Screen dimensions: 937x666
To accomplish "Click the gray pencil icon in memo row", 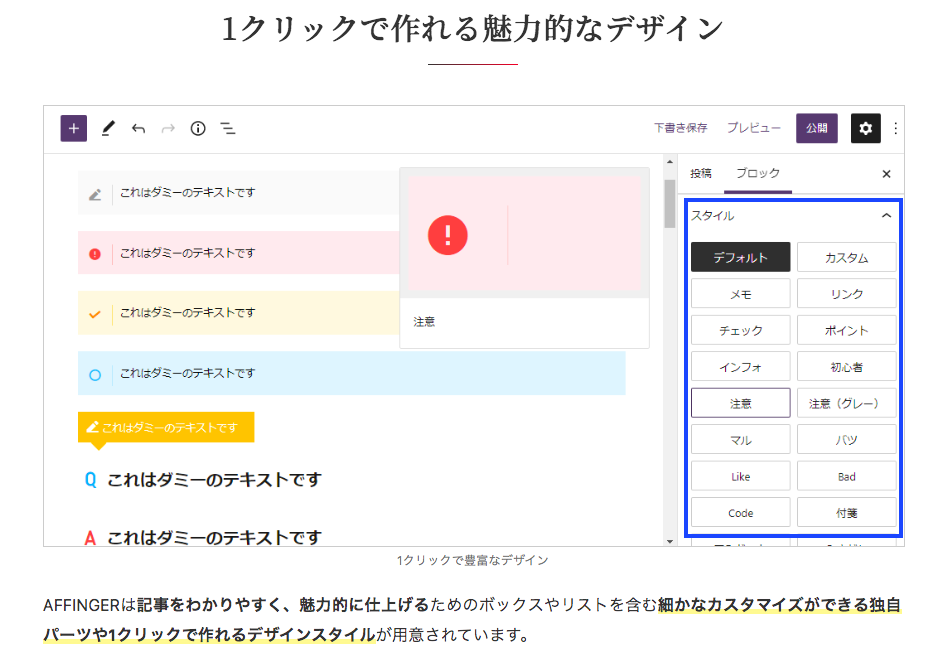I will pyautogui.click(x=95, y=195).
